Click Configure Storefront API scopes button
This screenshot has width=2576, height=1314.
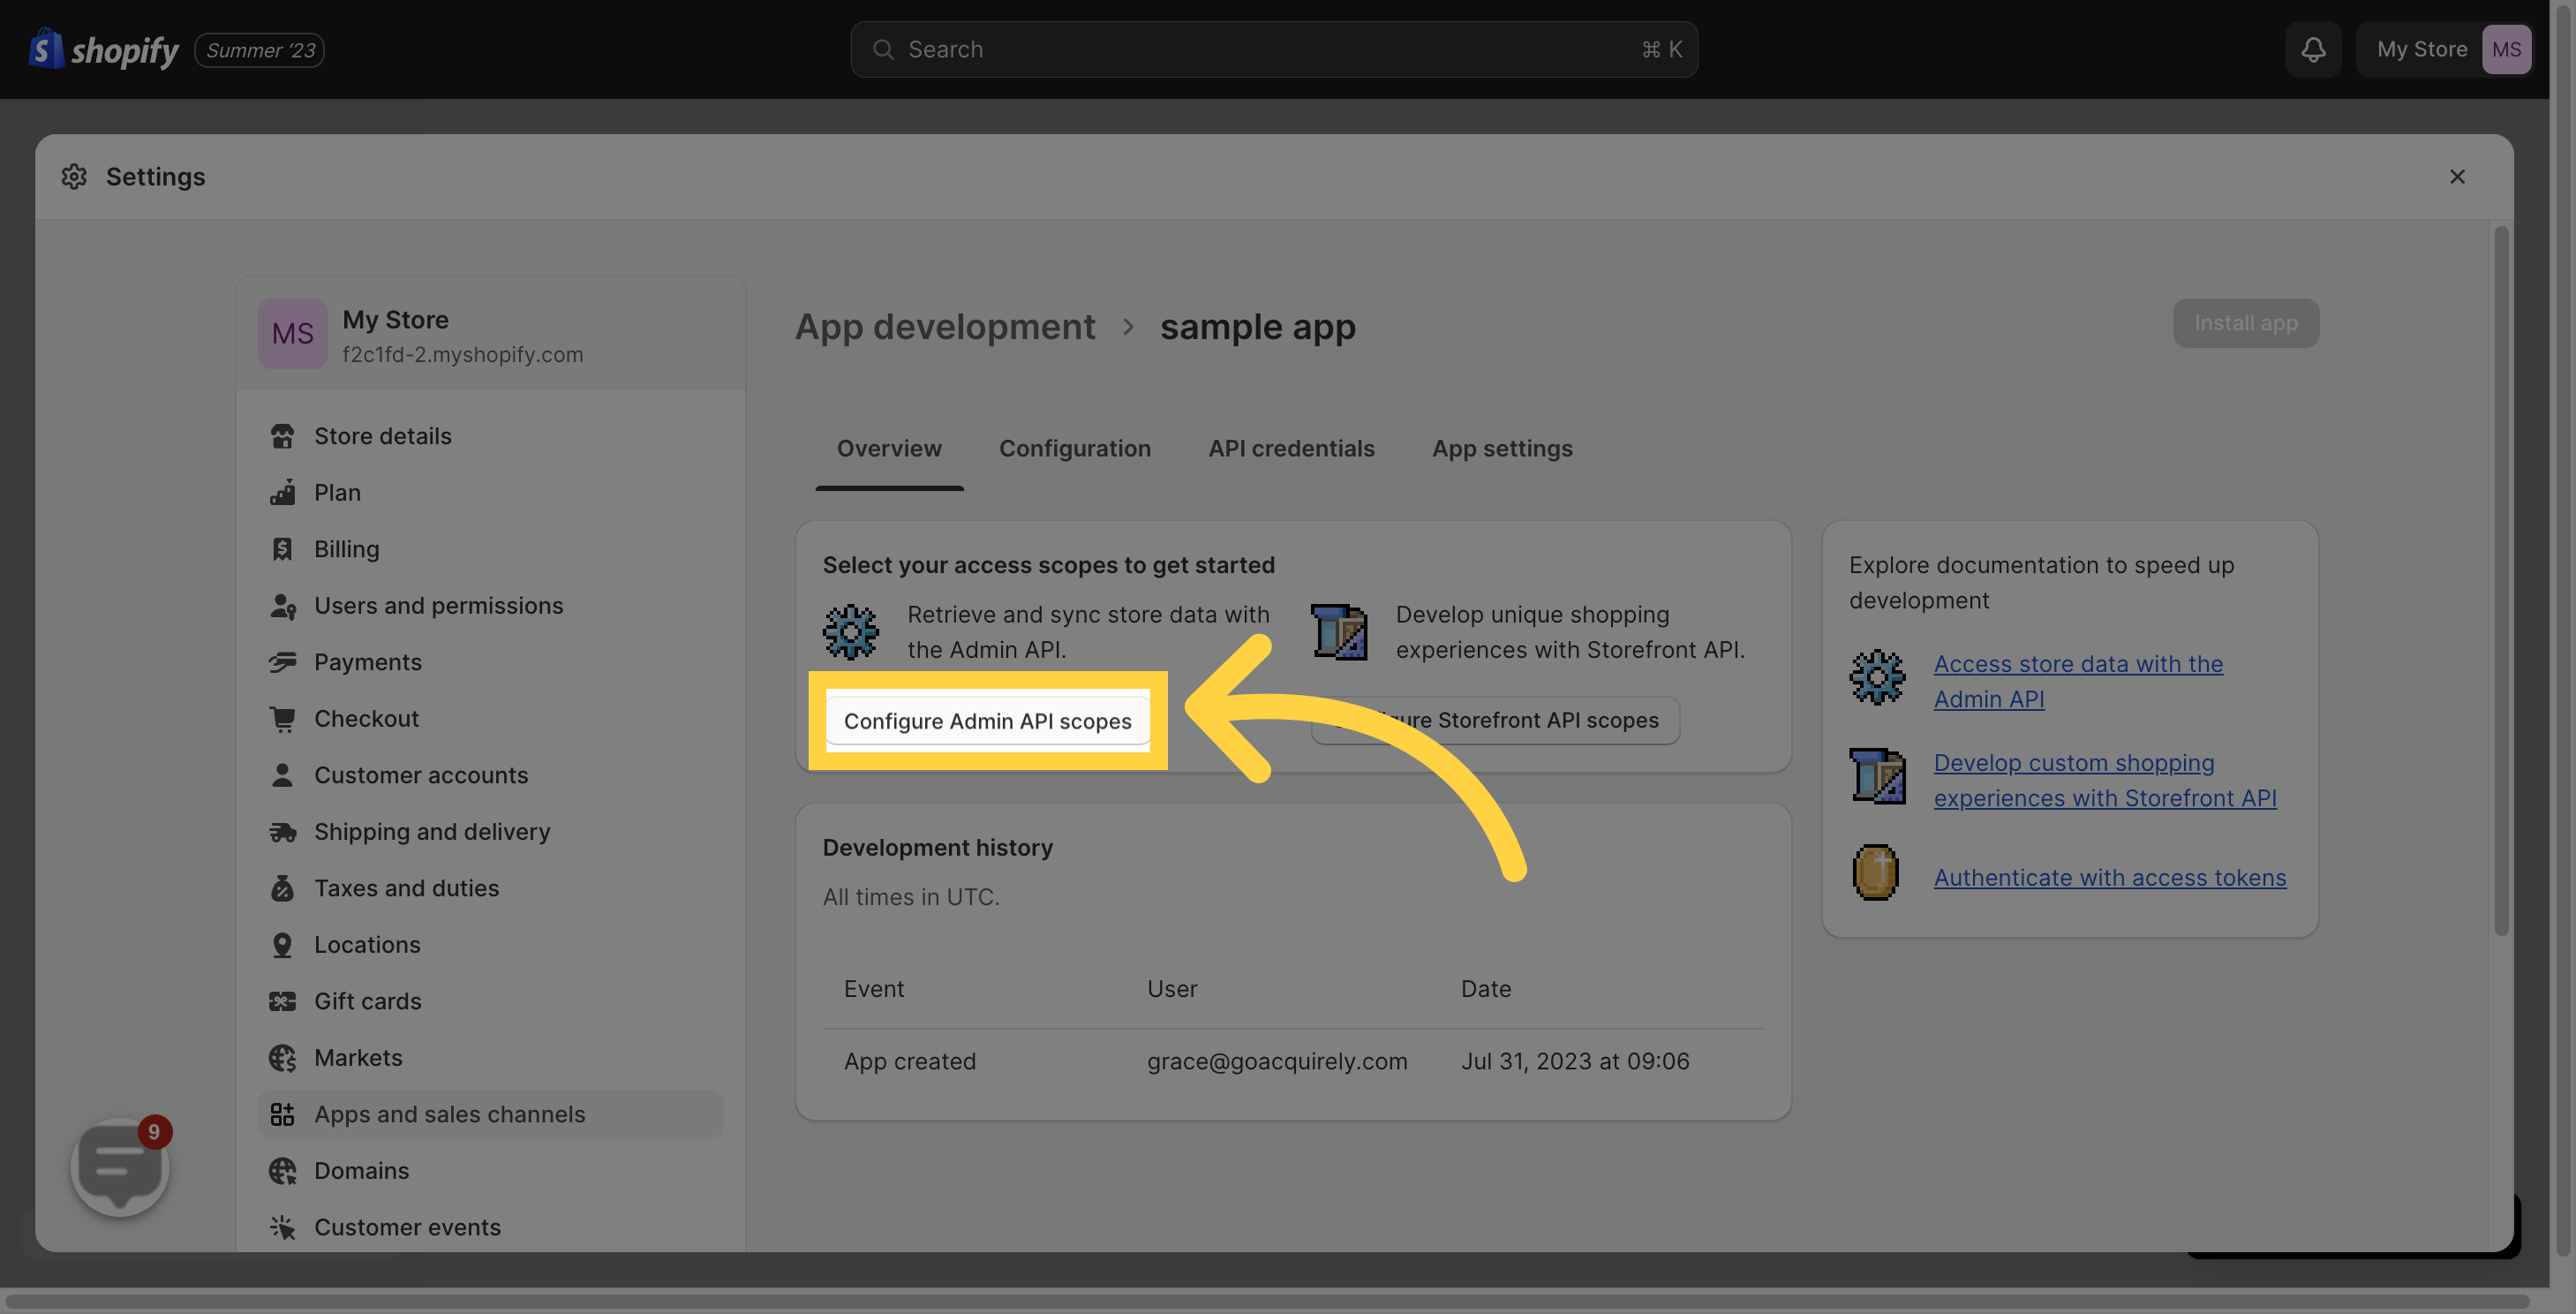(1495, 720)
